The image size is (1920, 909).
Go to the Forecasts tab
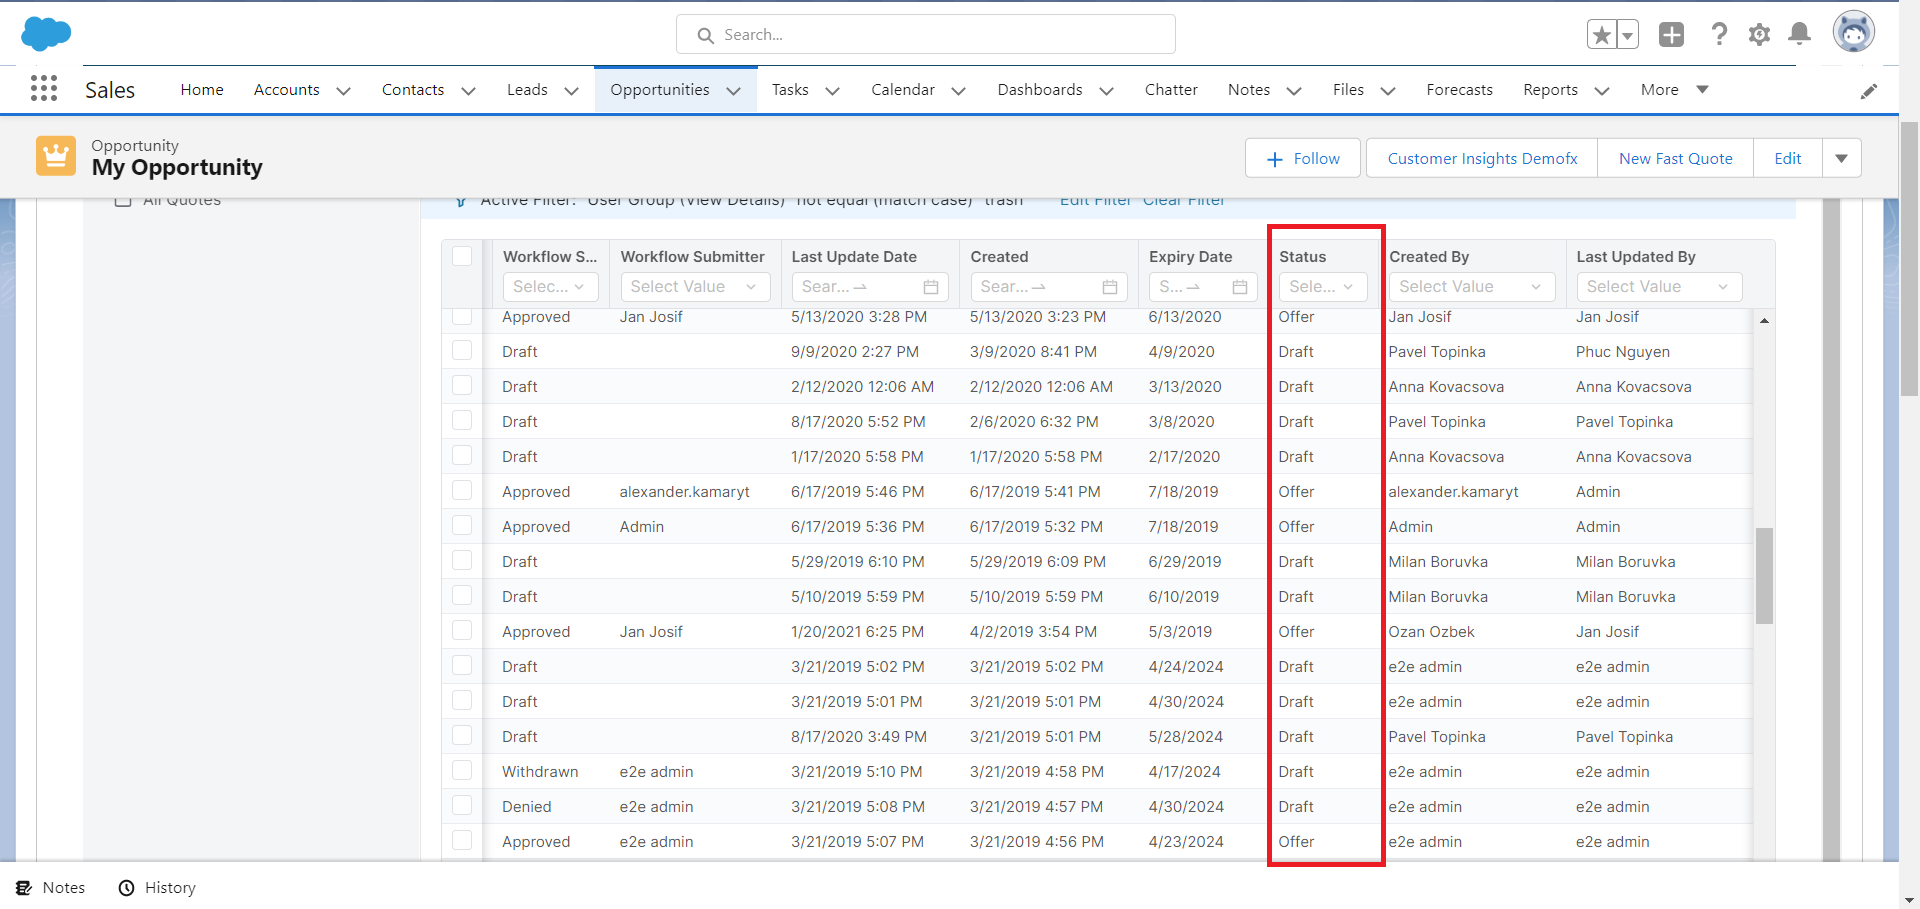(1459, 90)
